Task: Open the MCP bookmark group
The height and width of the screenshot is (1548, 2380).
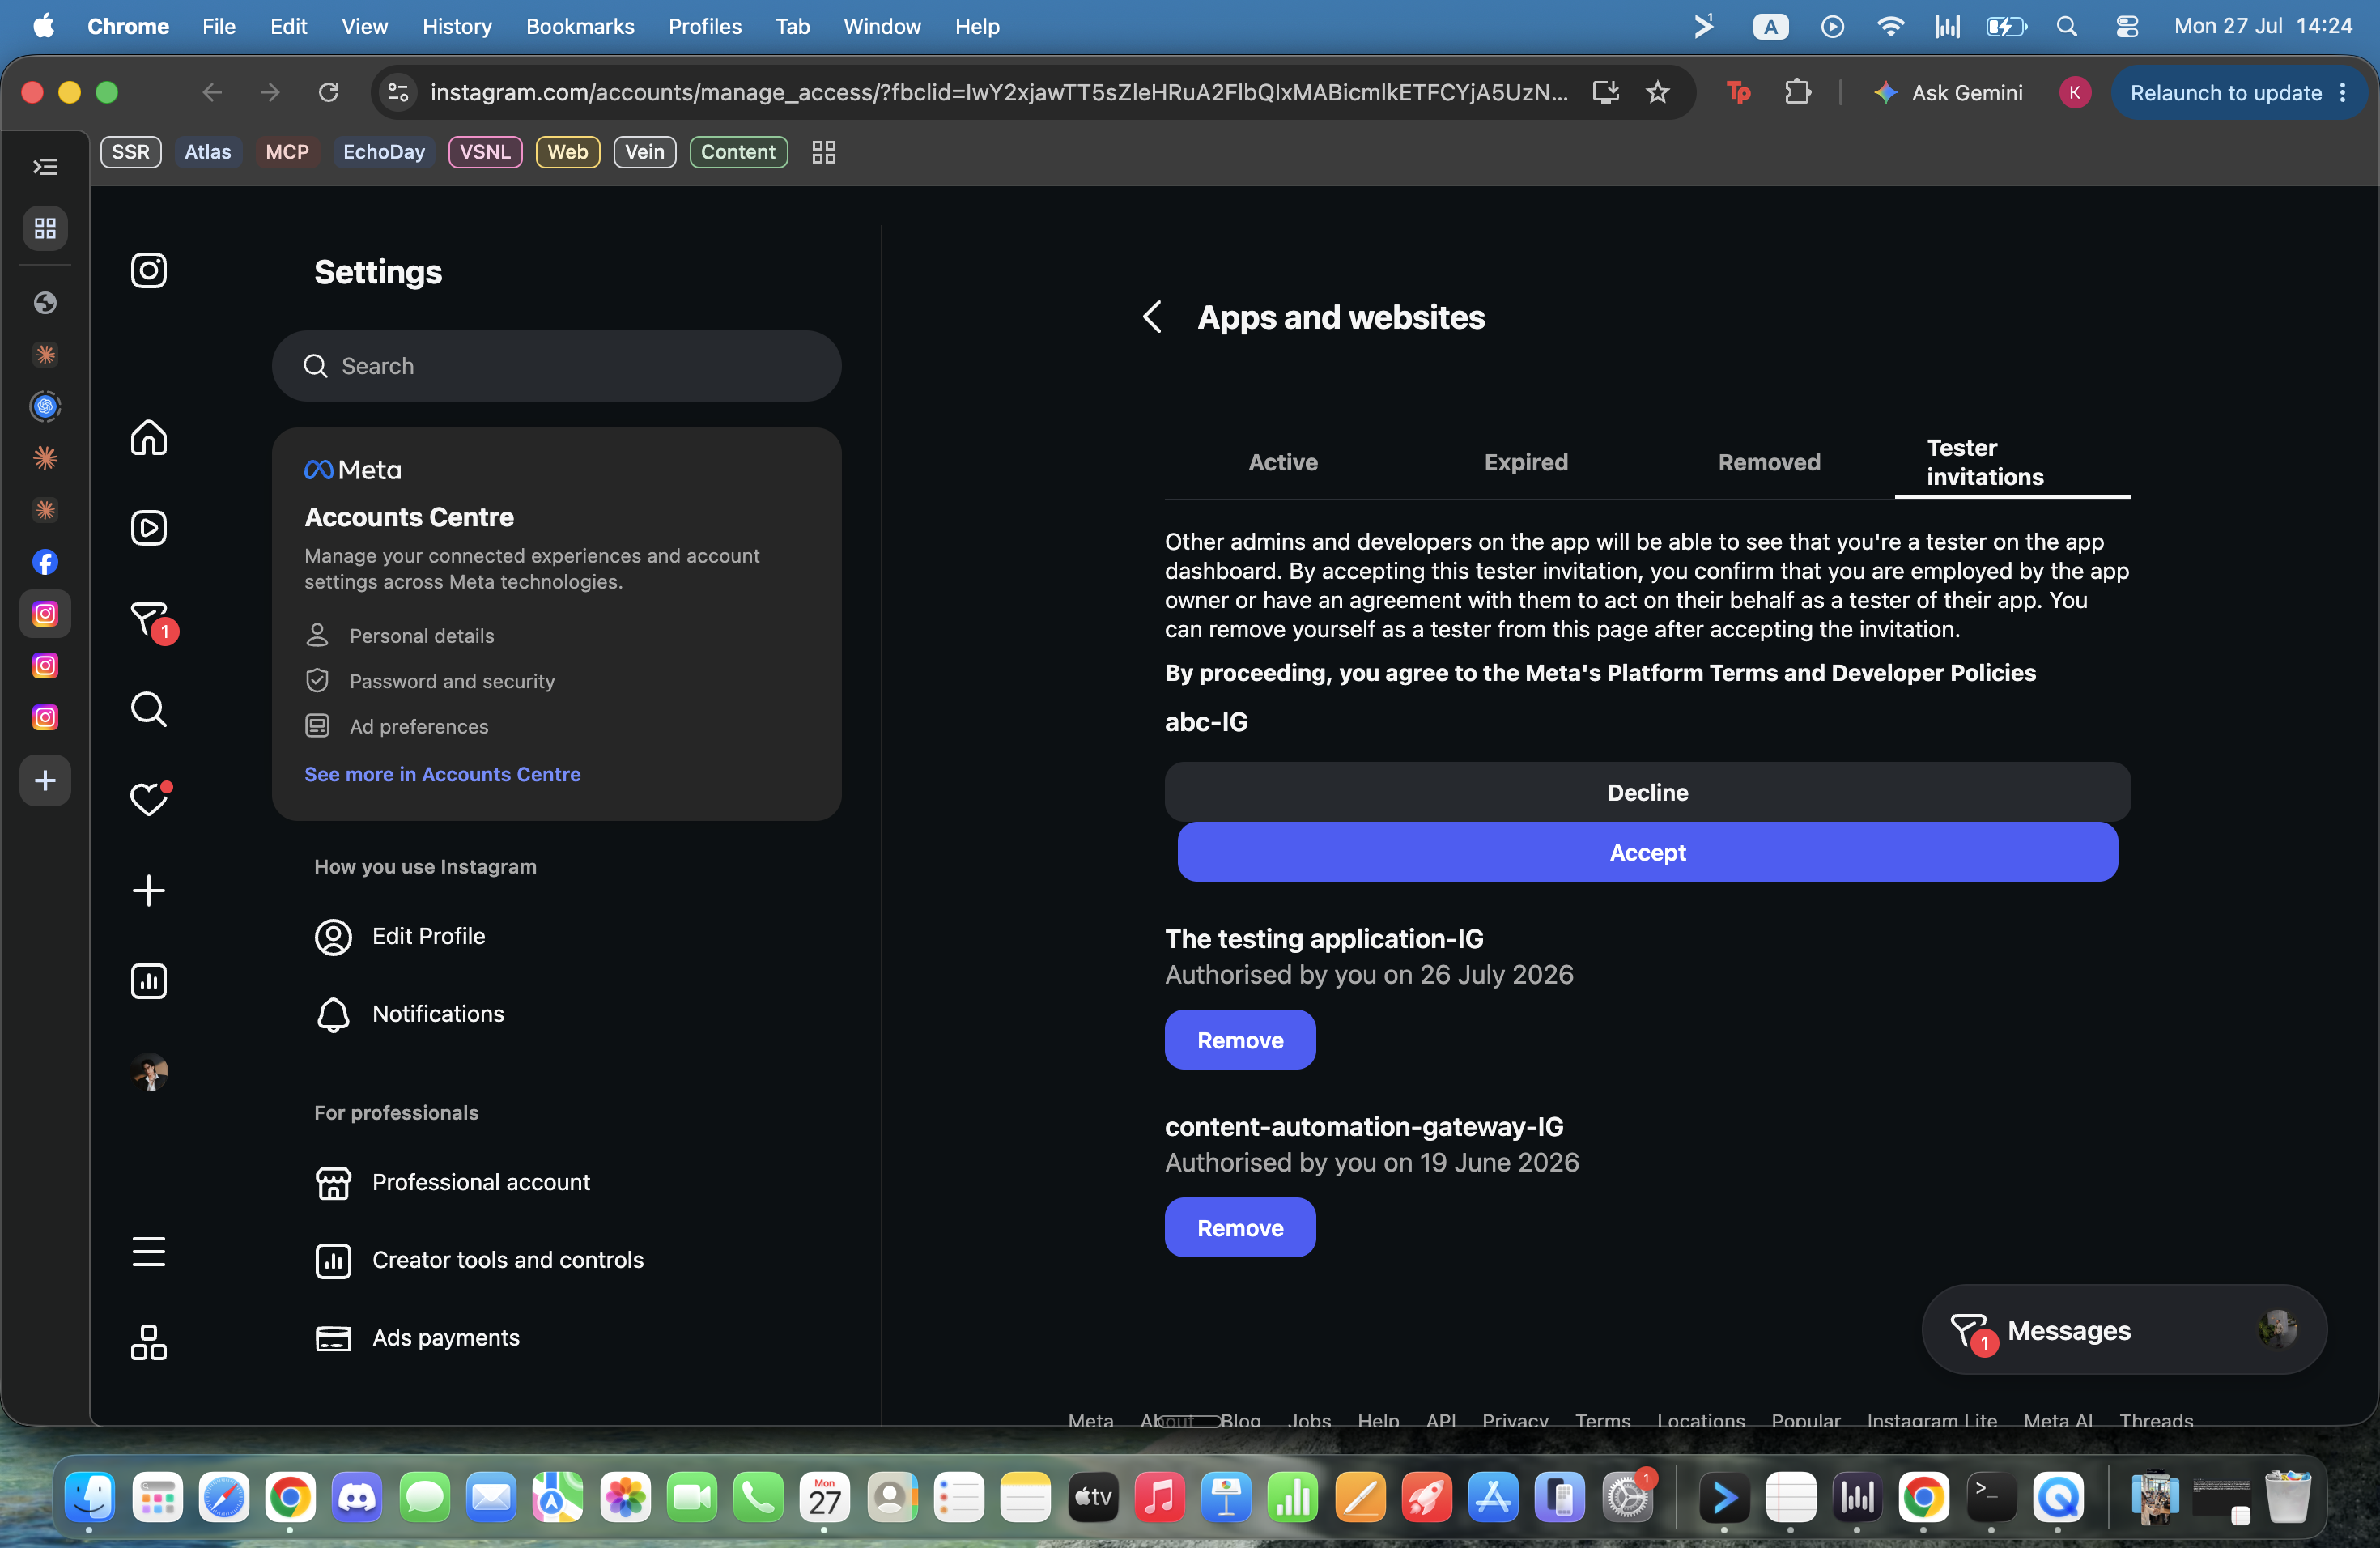Action: (x=287, y=152)
